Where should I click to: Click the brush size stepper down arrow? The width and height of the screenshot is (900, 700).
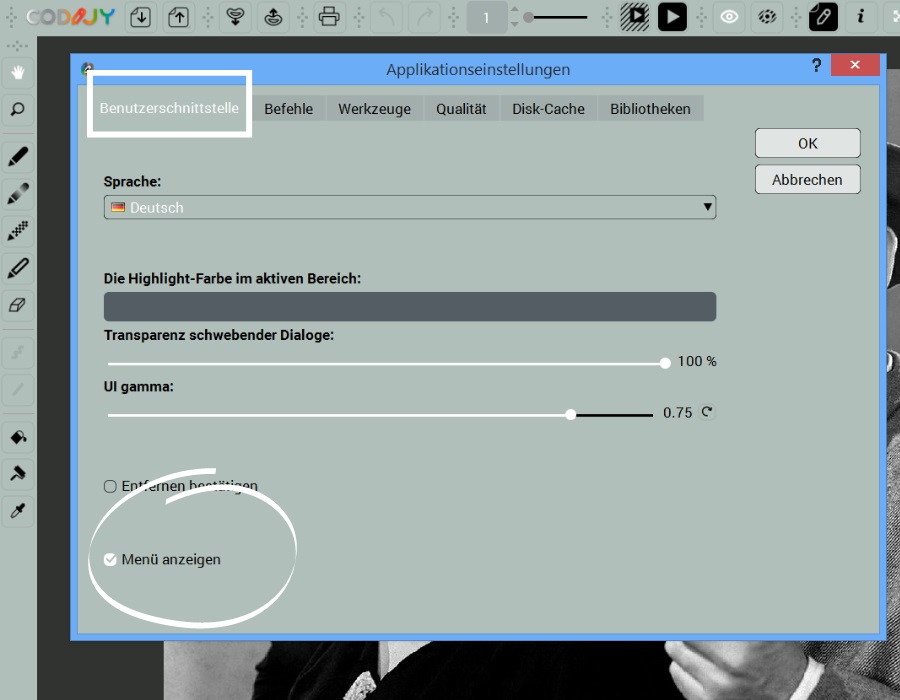514,24
